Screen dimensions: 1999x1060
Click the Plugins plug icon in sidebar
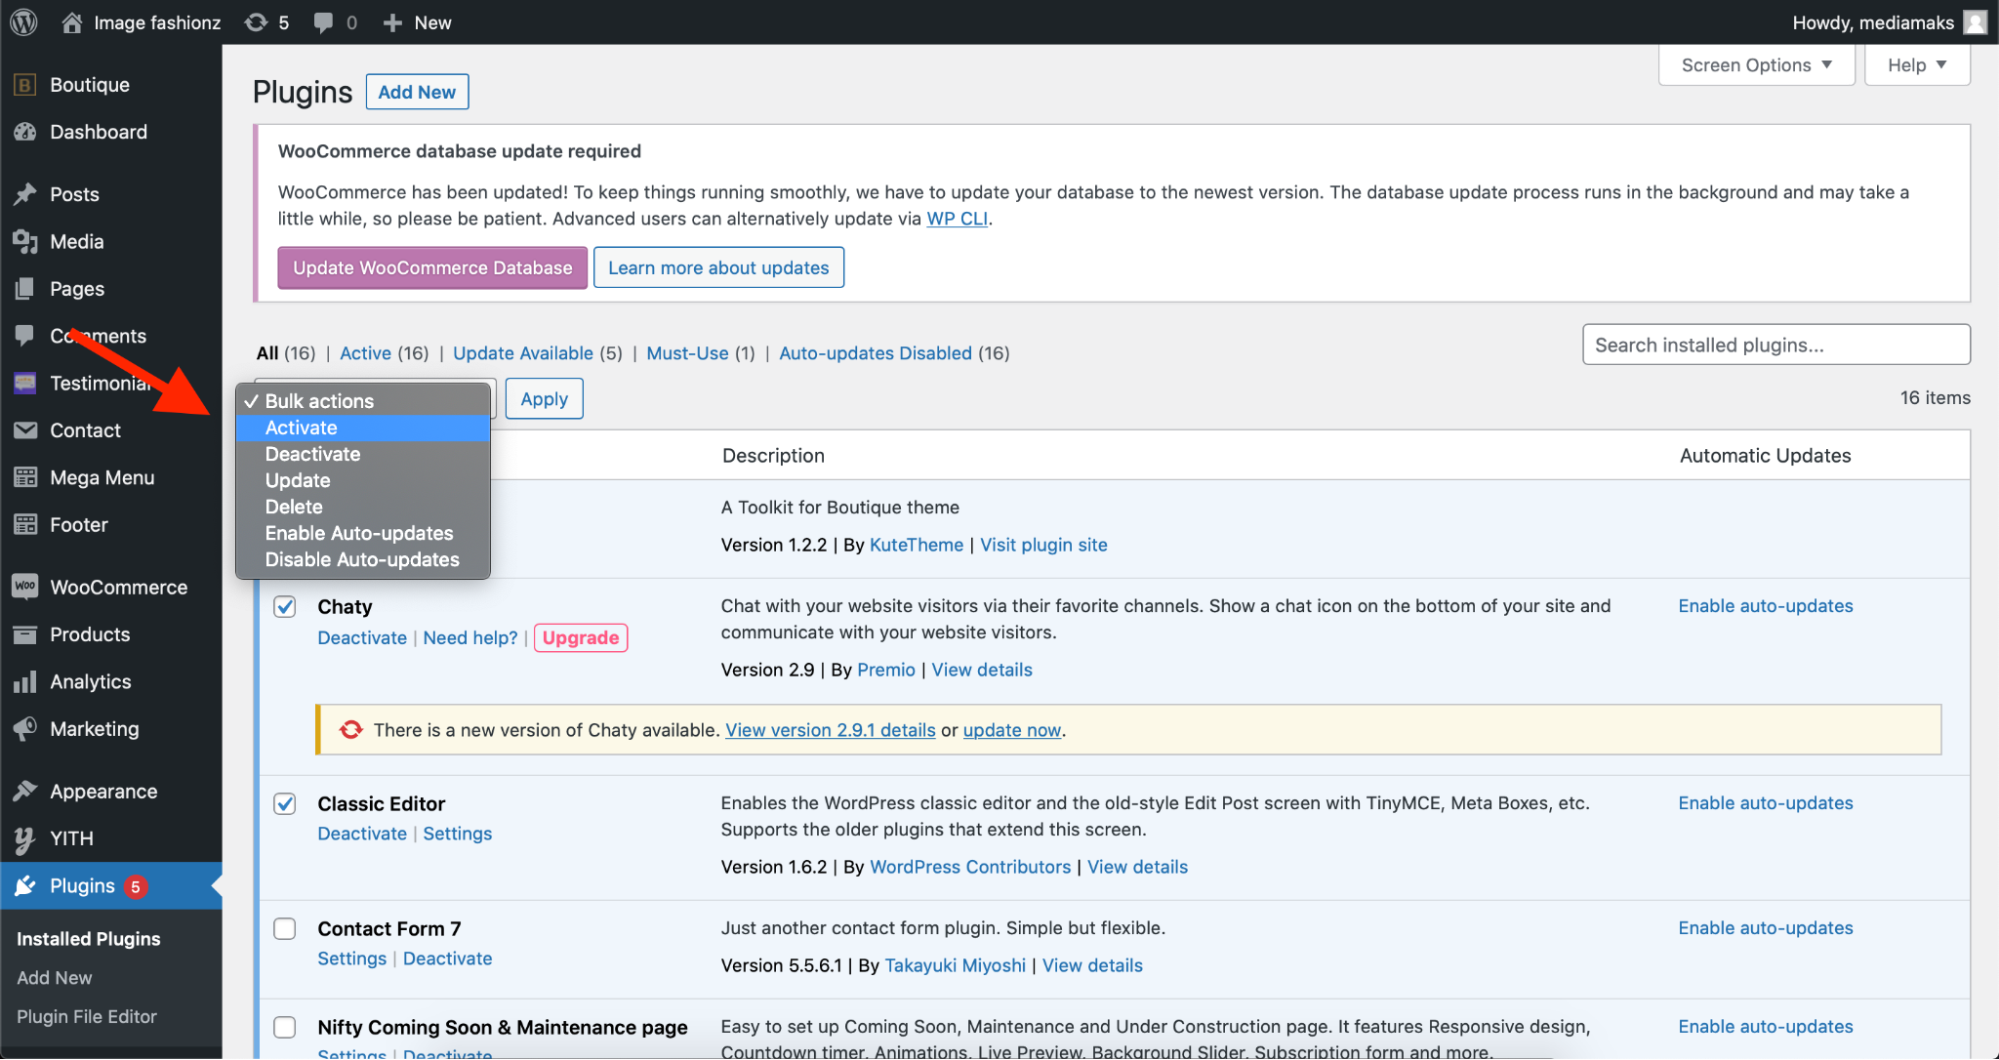[24, 885]
